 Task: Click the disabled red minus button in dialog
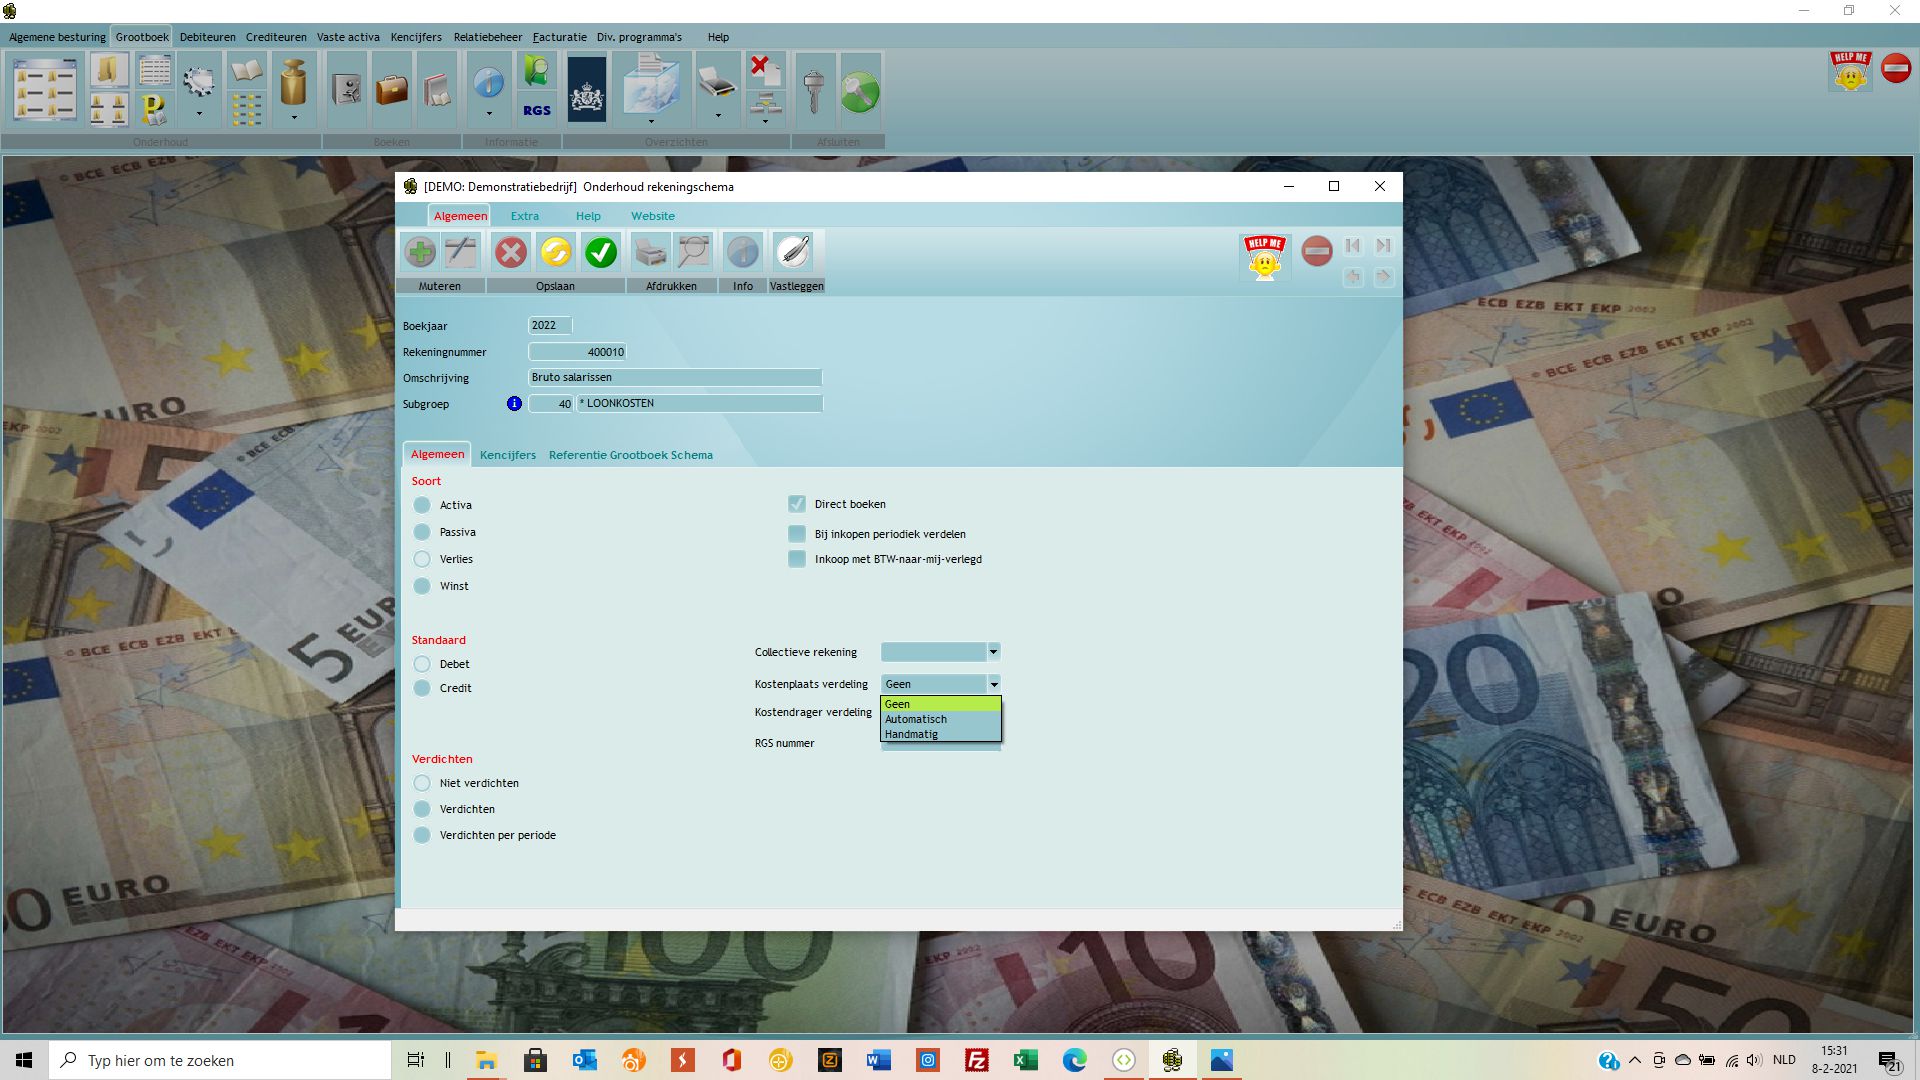1317,251
